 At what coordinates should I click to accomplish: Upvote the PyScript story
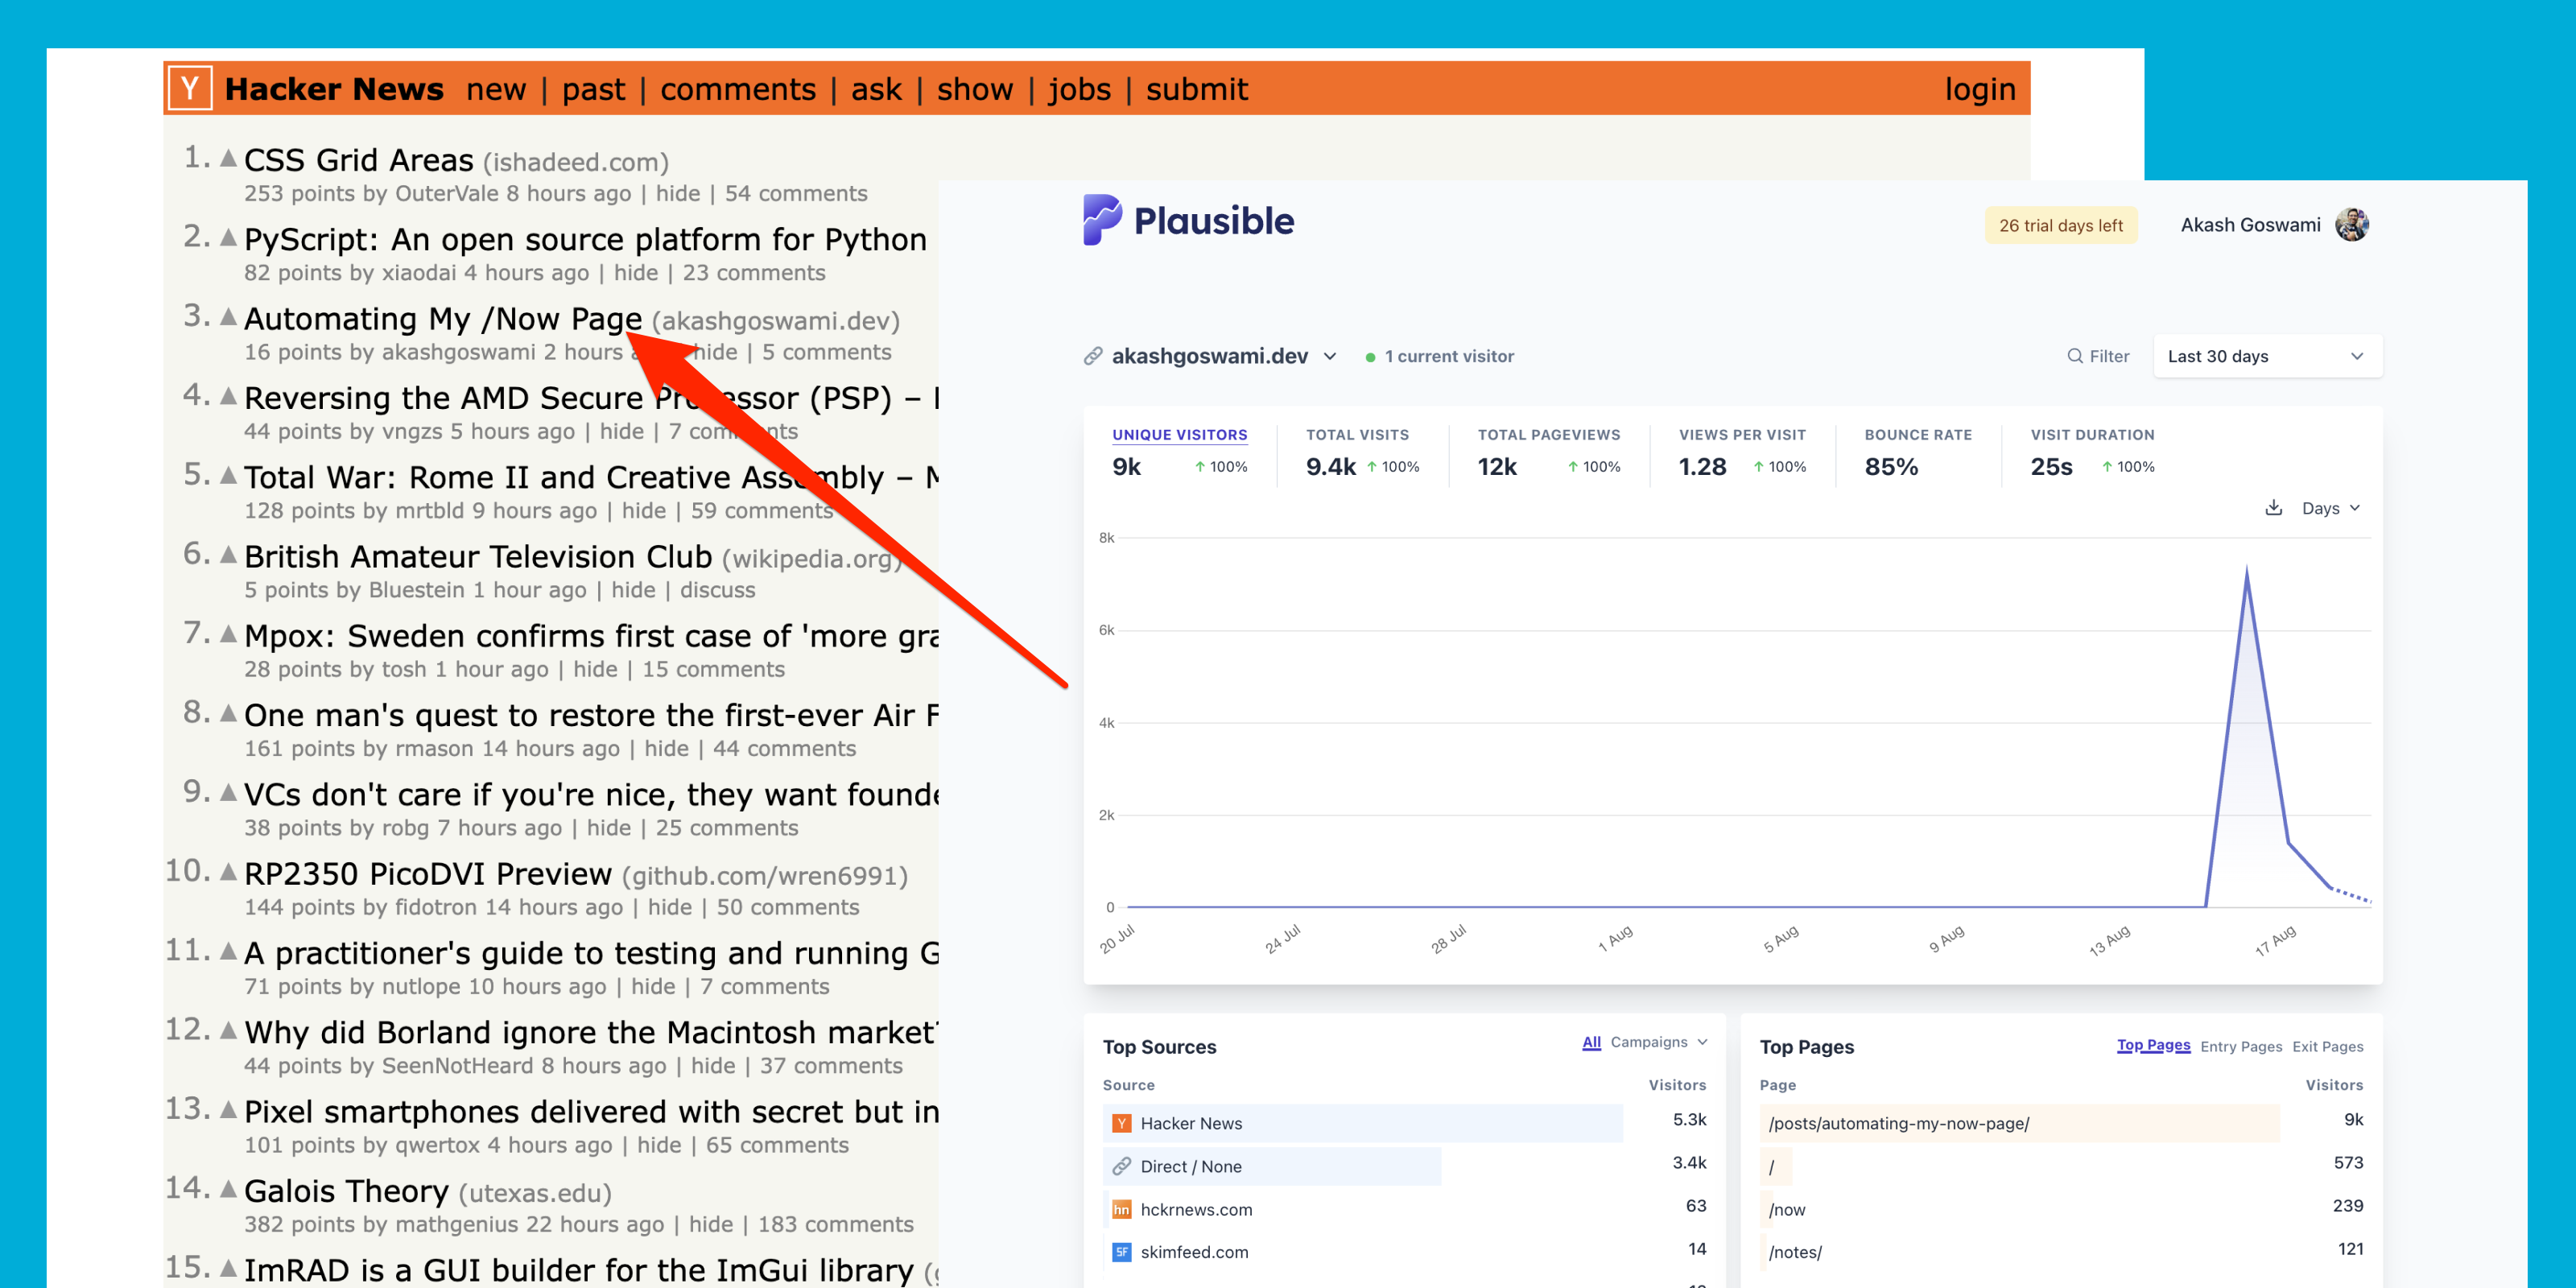(228, 237)
